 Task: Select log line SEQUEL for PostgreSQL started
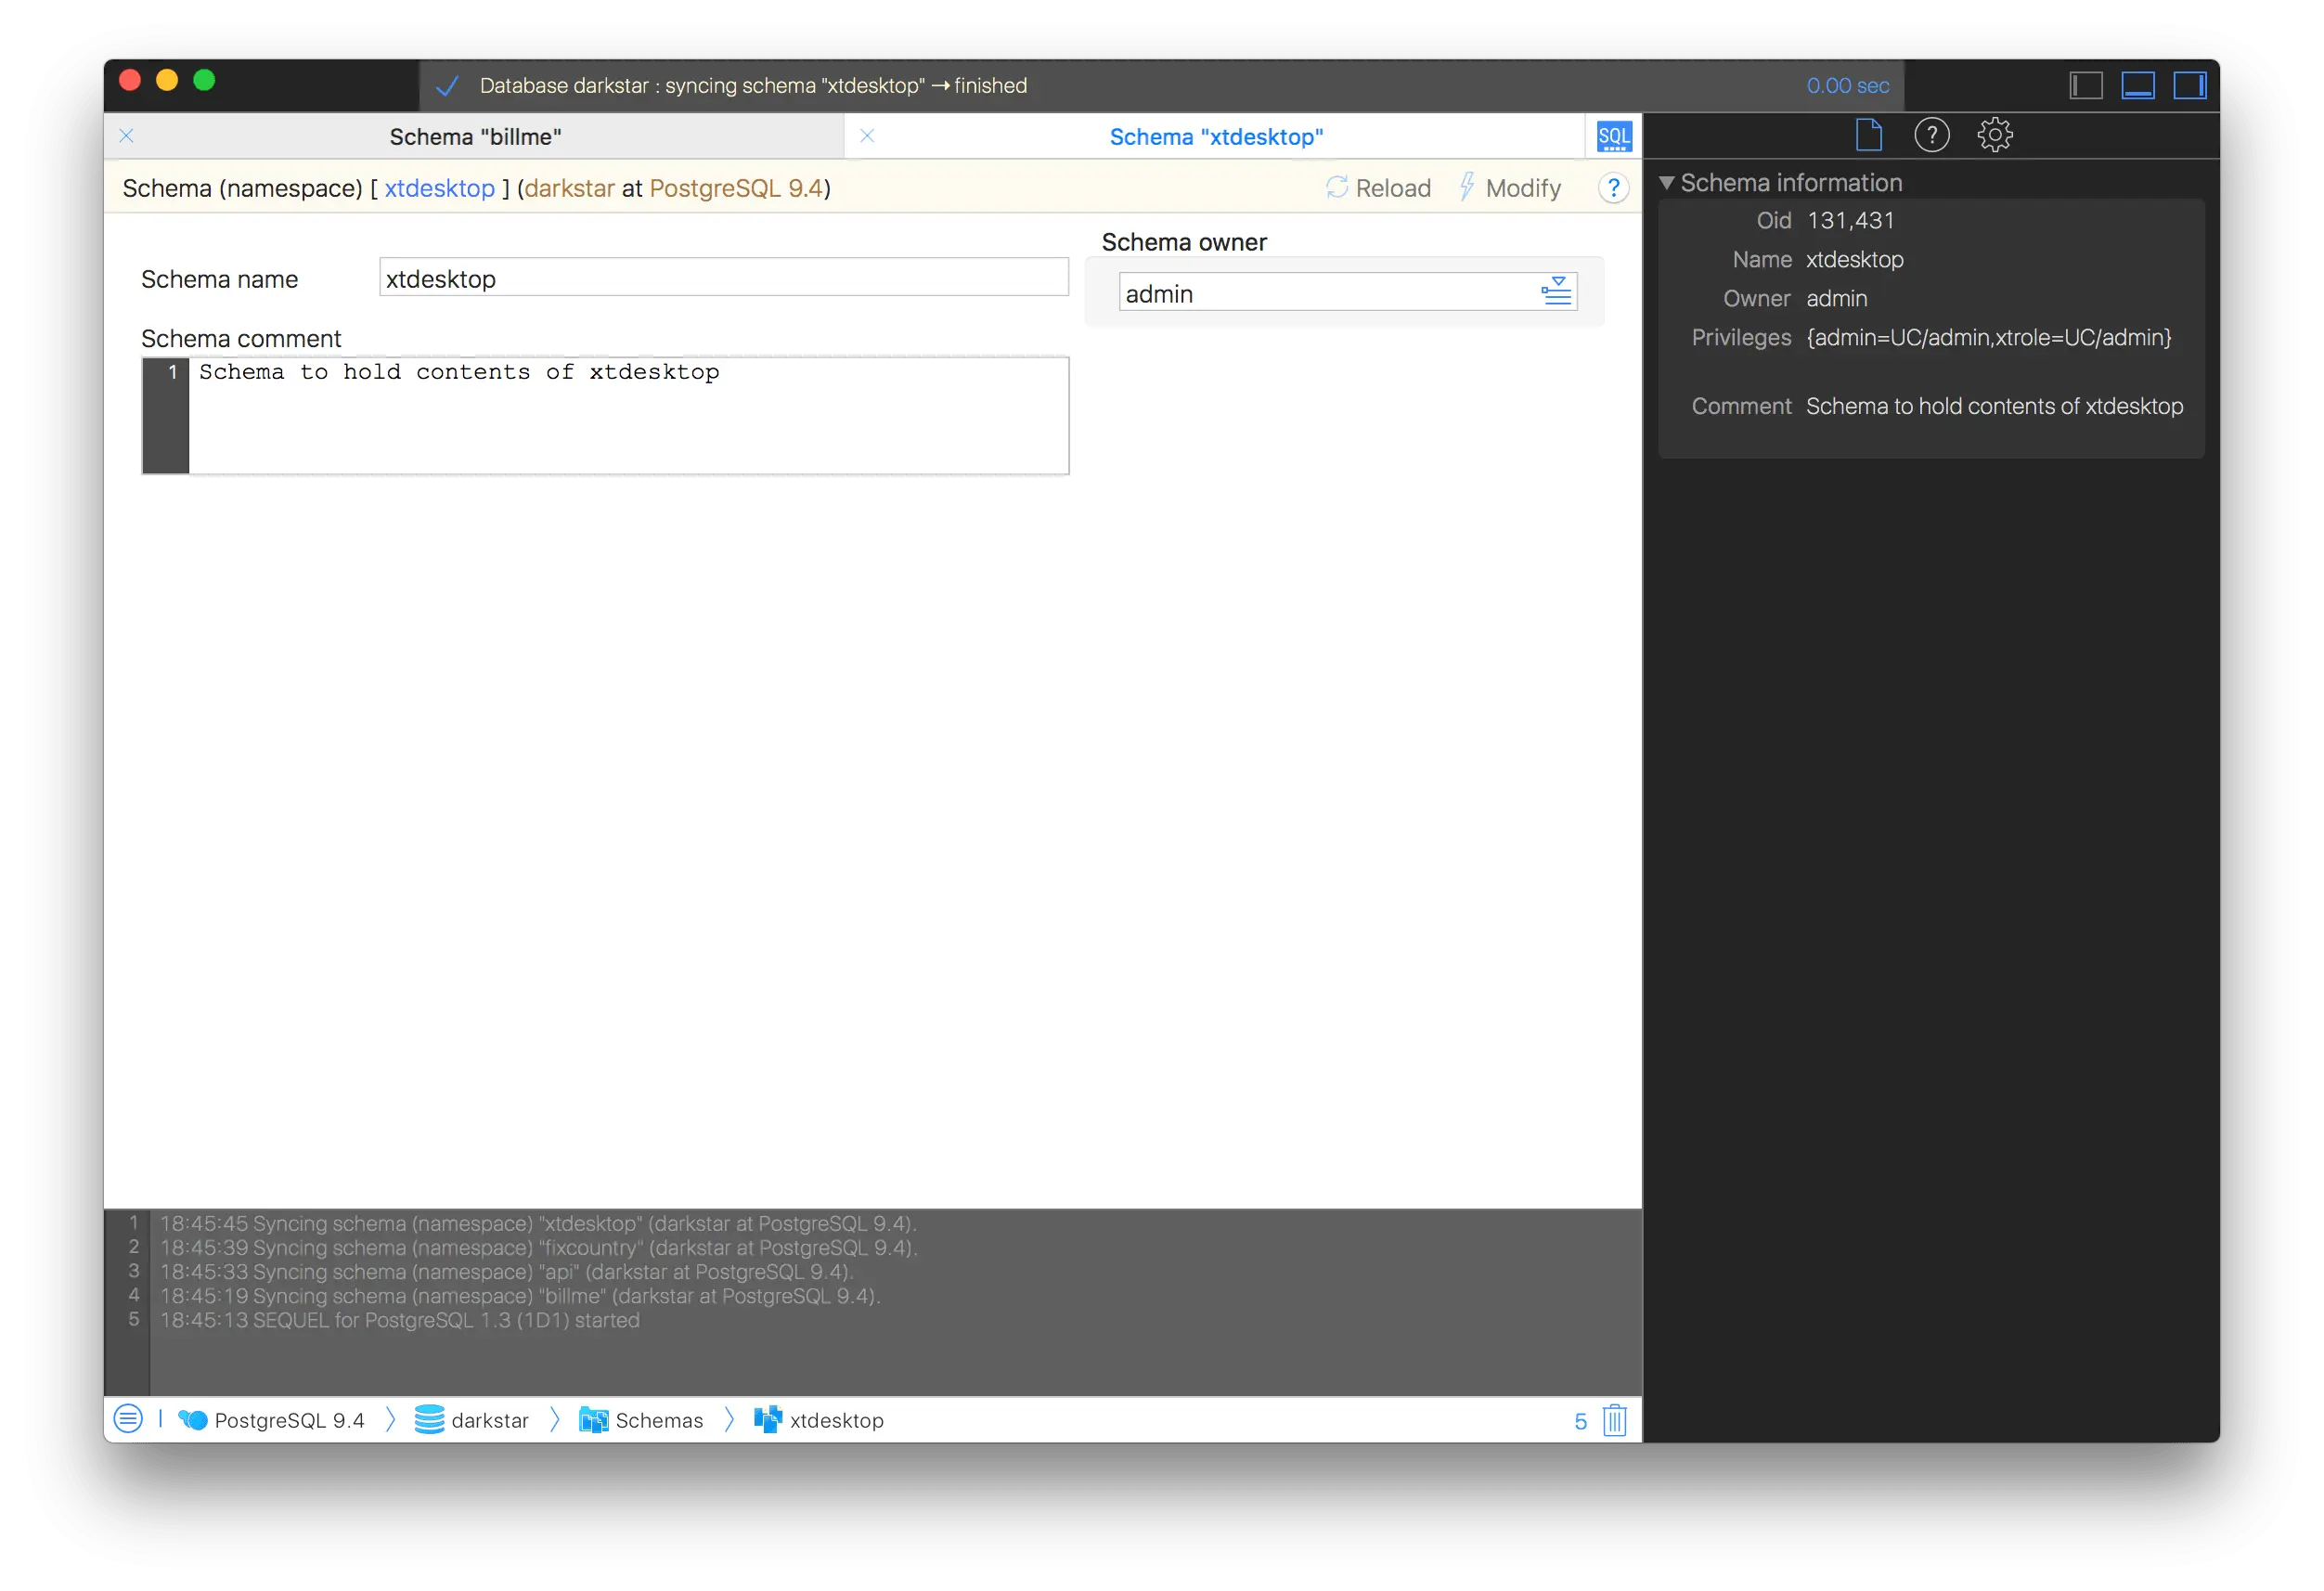click(400, 1319)
